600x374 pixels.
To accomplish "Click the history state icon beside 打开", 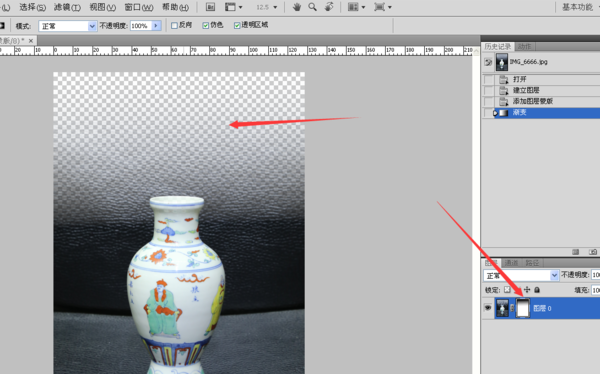I will pos(504,79).
